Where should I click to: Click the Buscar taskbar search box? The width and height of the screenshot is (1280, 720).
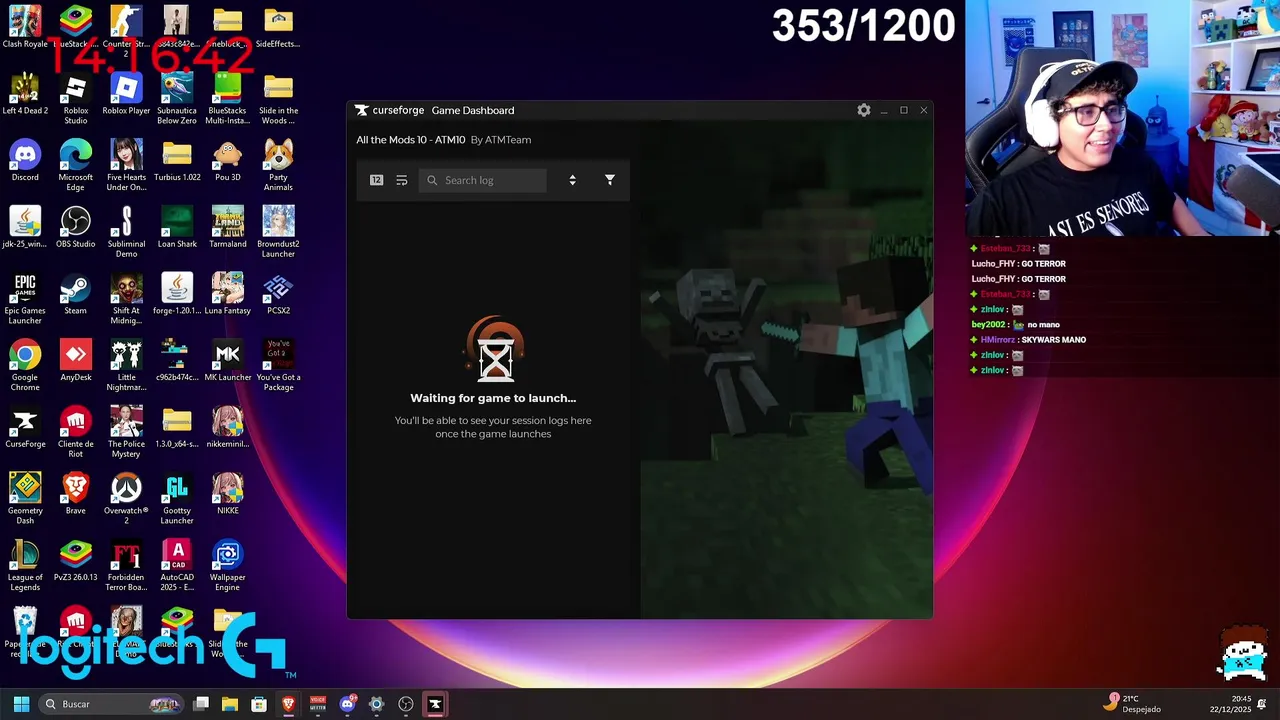(x=112, y=704)
